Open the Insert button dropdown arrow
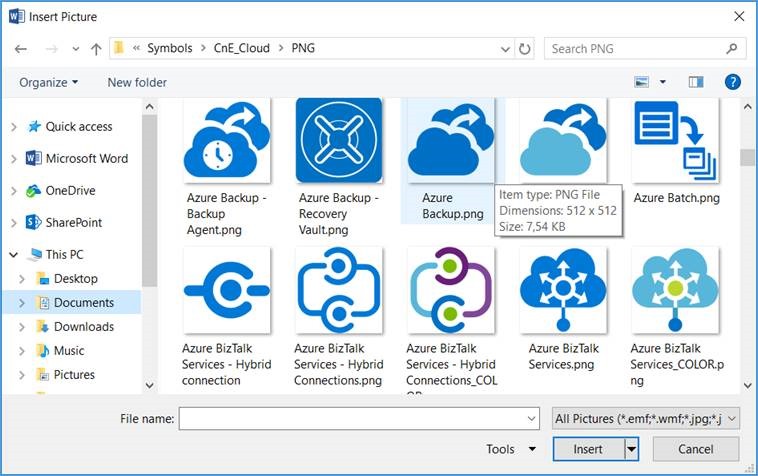Viewport: 758px width, 476px height. pos(631,449)
